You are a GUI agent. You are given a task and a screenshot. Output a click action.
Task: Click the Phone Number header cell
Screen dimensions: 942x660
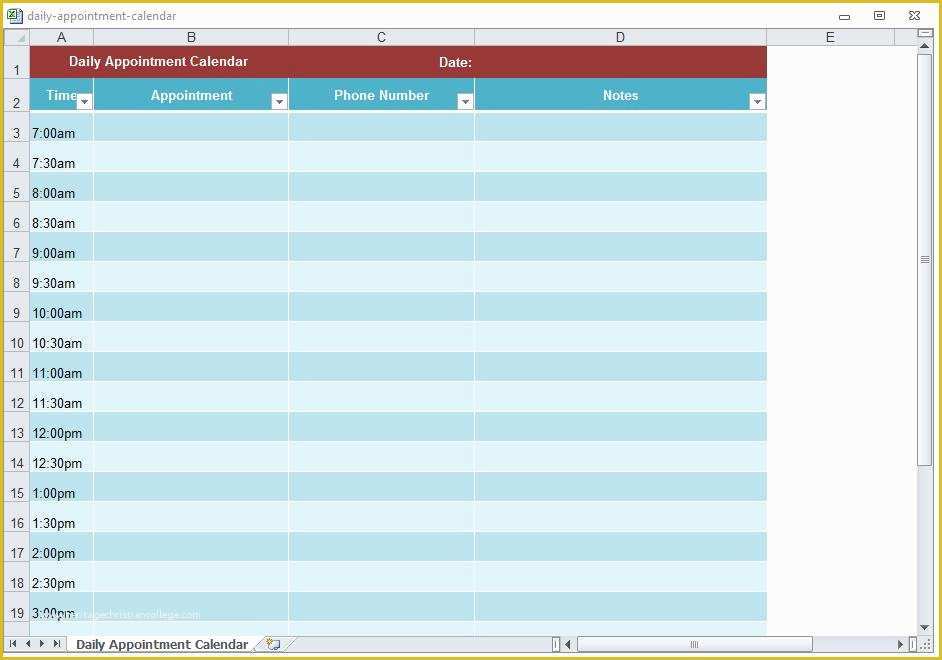click(381, 95)
